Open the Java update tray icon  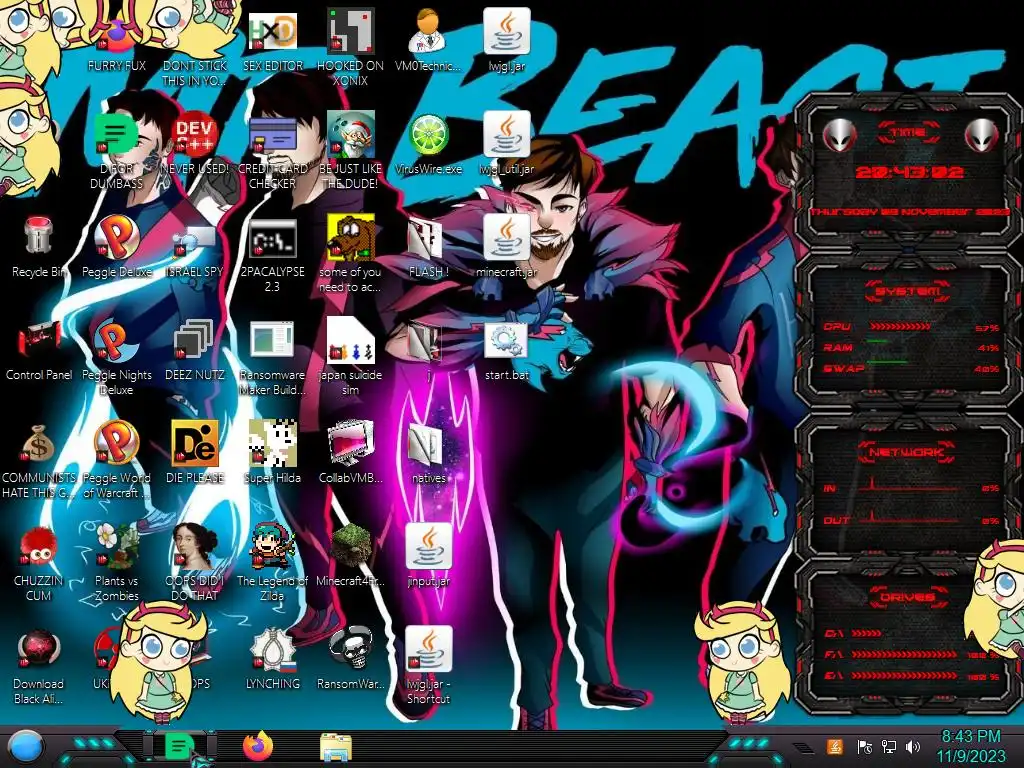click(x=835, y=747)
